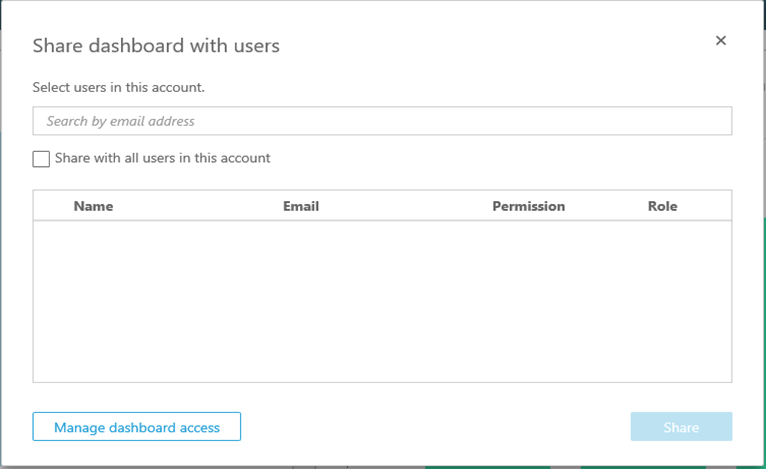
Task: Click the header row between Email and Permission
Action: 405,206
